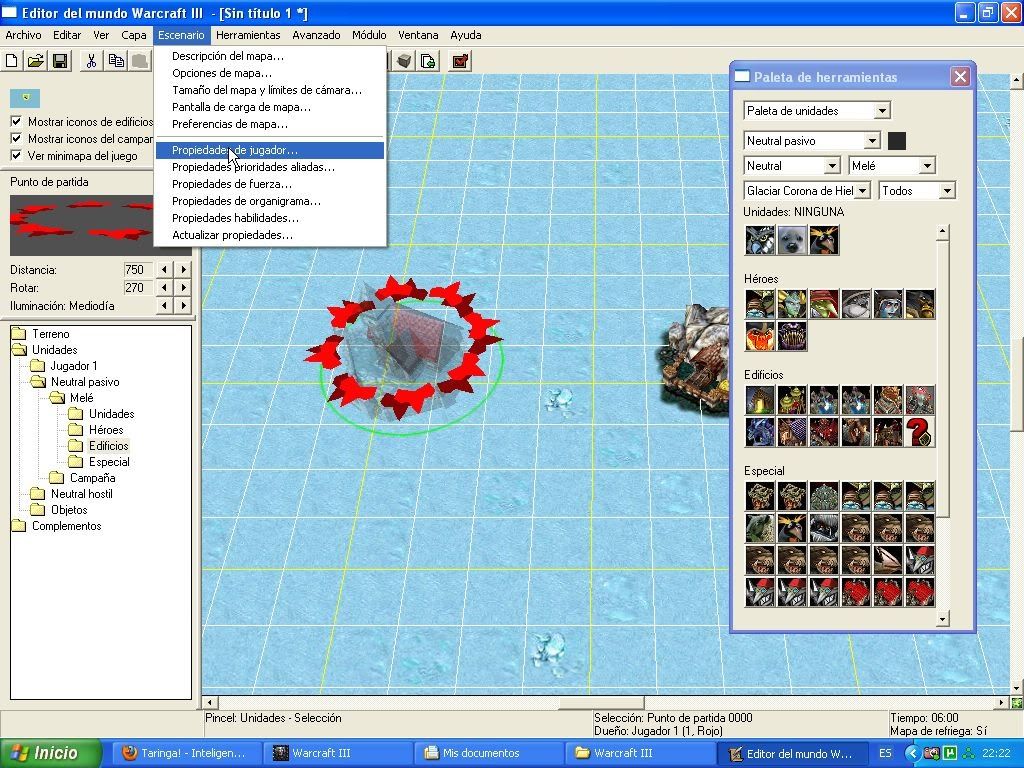Select Jugador 1 in the tree

74,366
